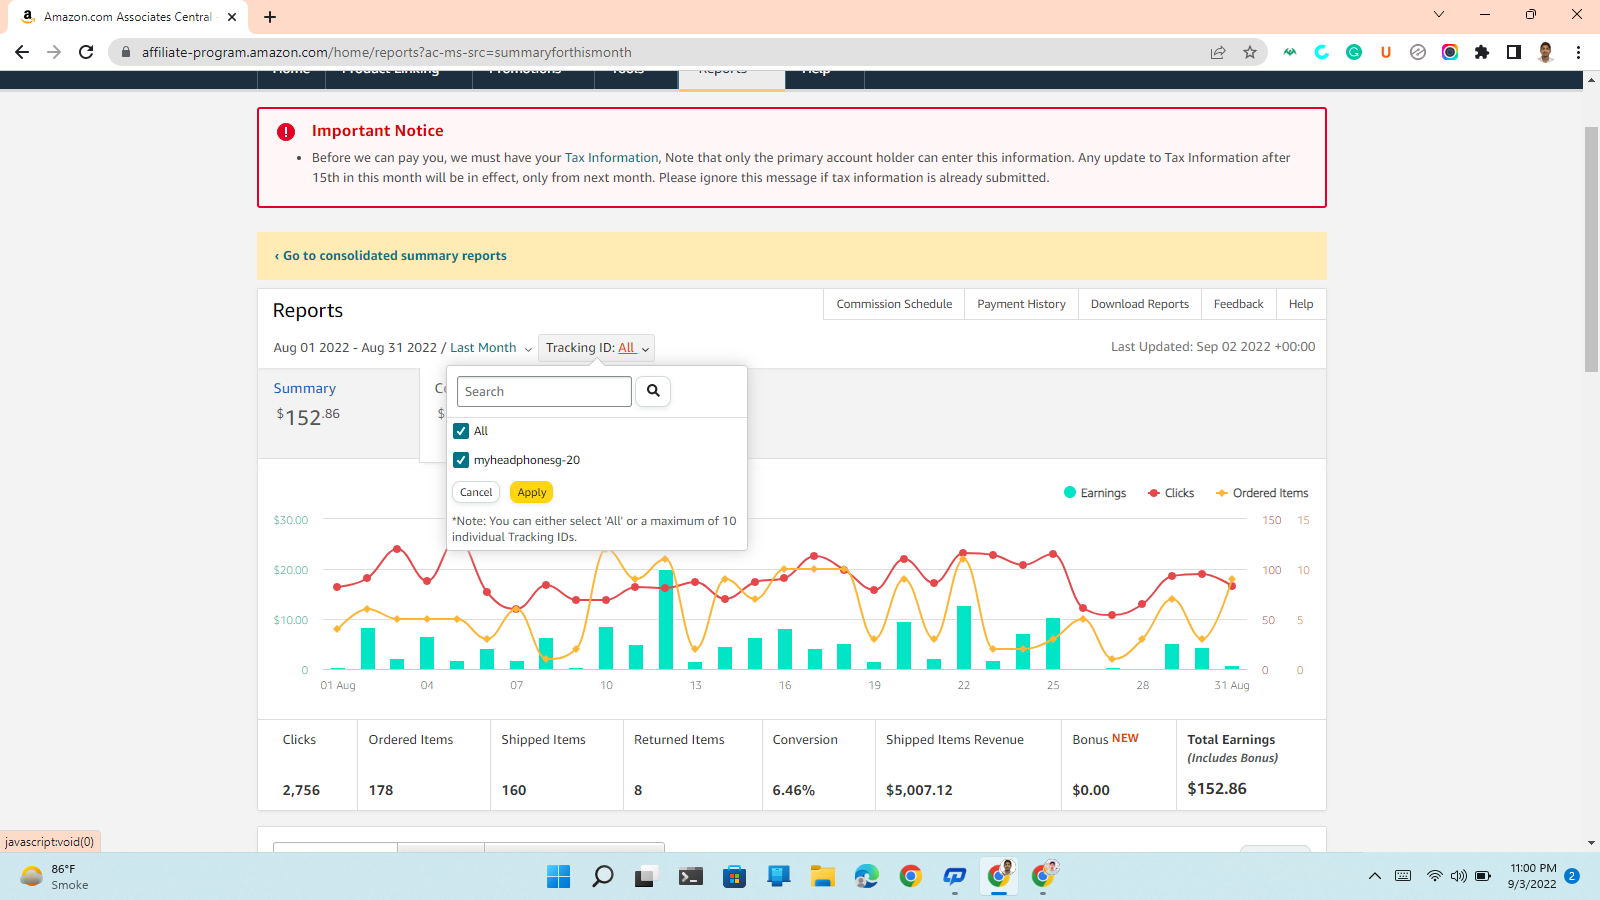Click the Shipped Items Revenue $5,007.12
The height and width of the screenshot is (900, 1600).
[919, 790]
